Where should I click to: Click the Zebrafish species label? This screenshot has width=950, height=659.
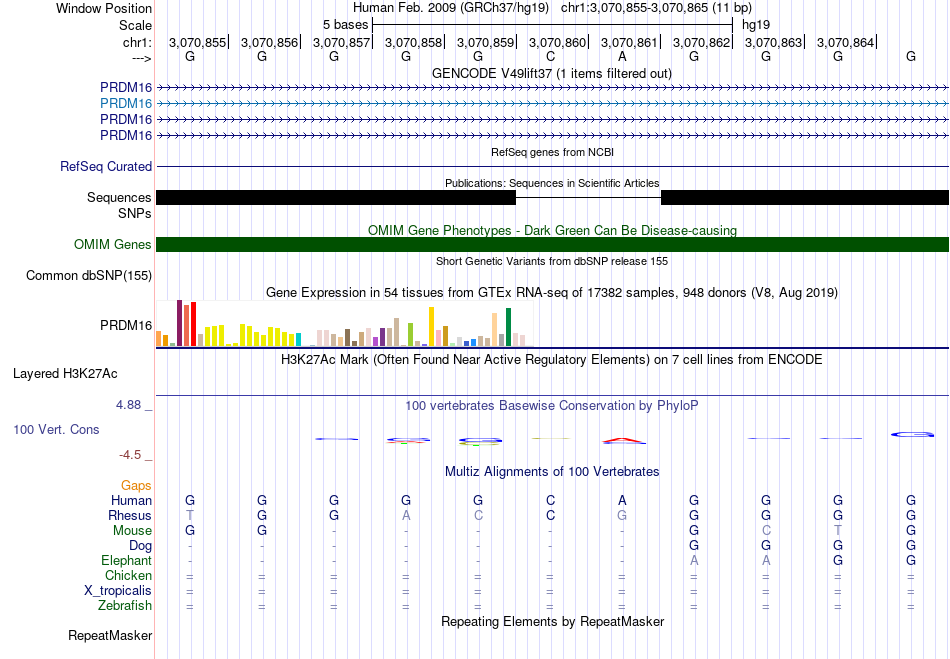(x=125, y=605)
